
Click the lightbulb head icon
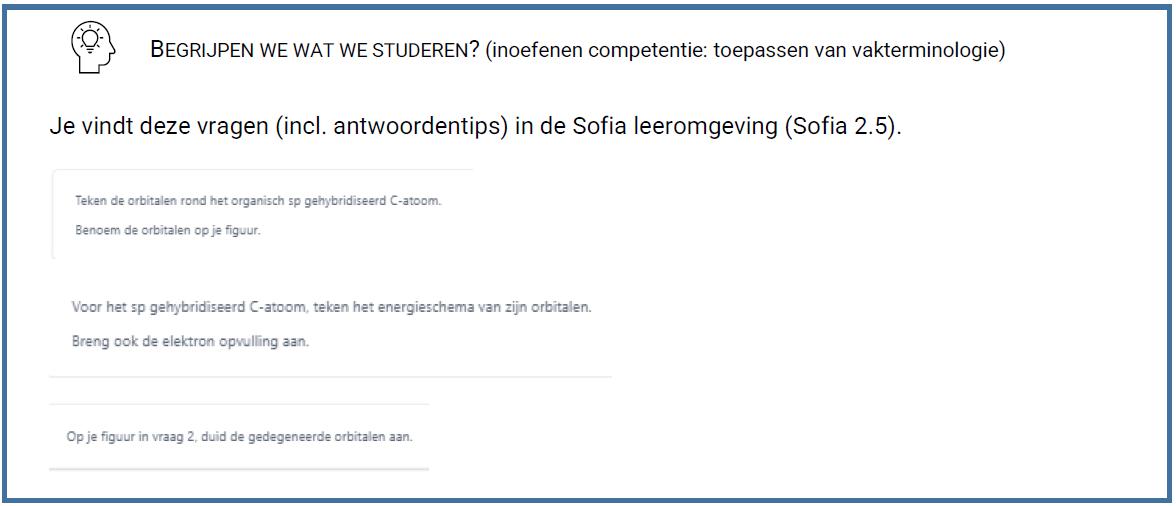click(x=94, y=46)
